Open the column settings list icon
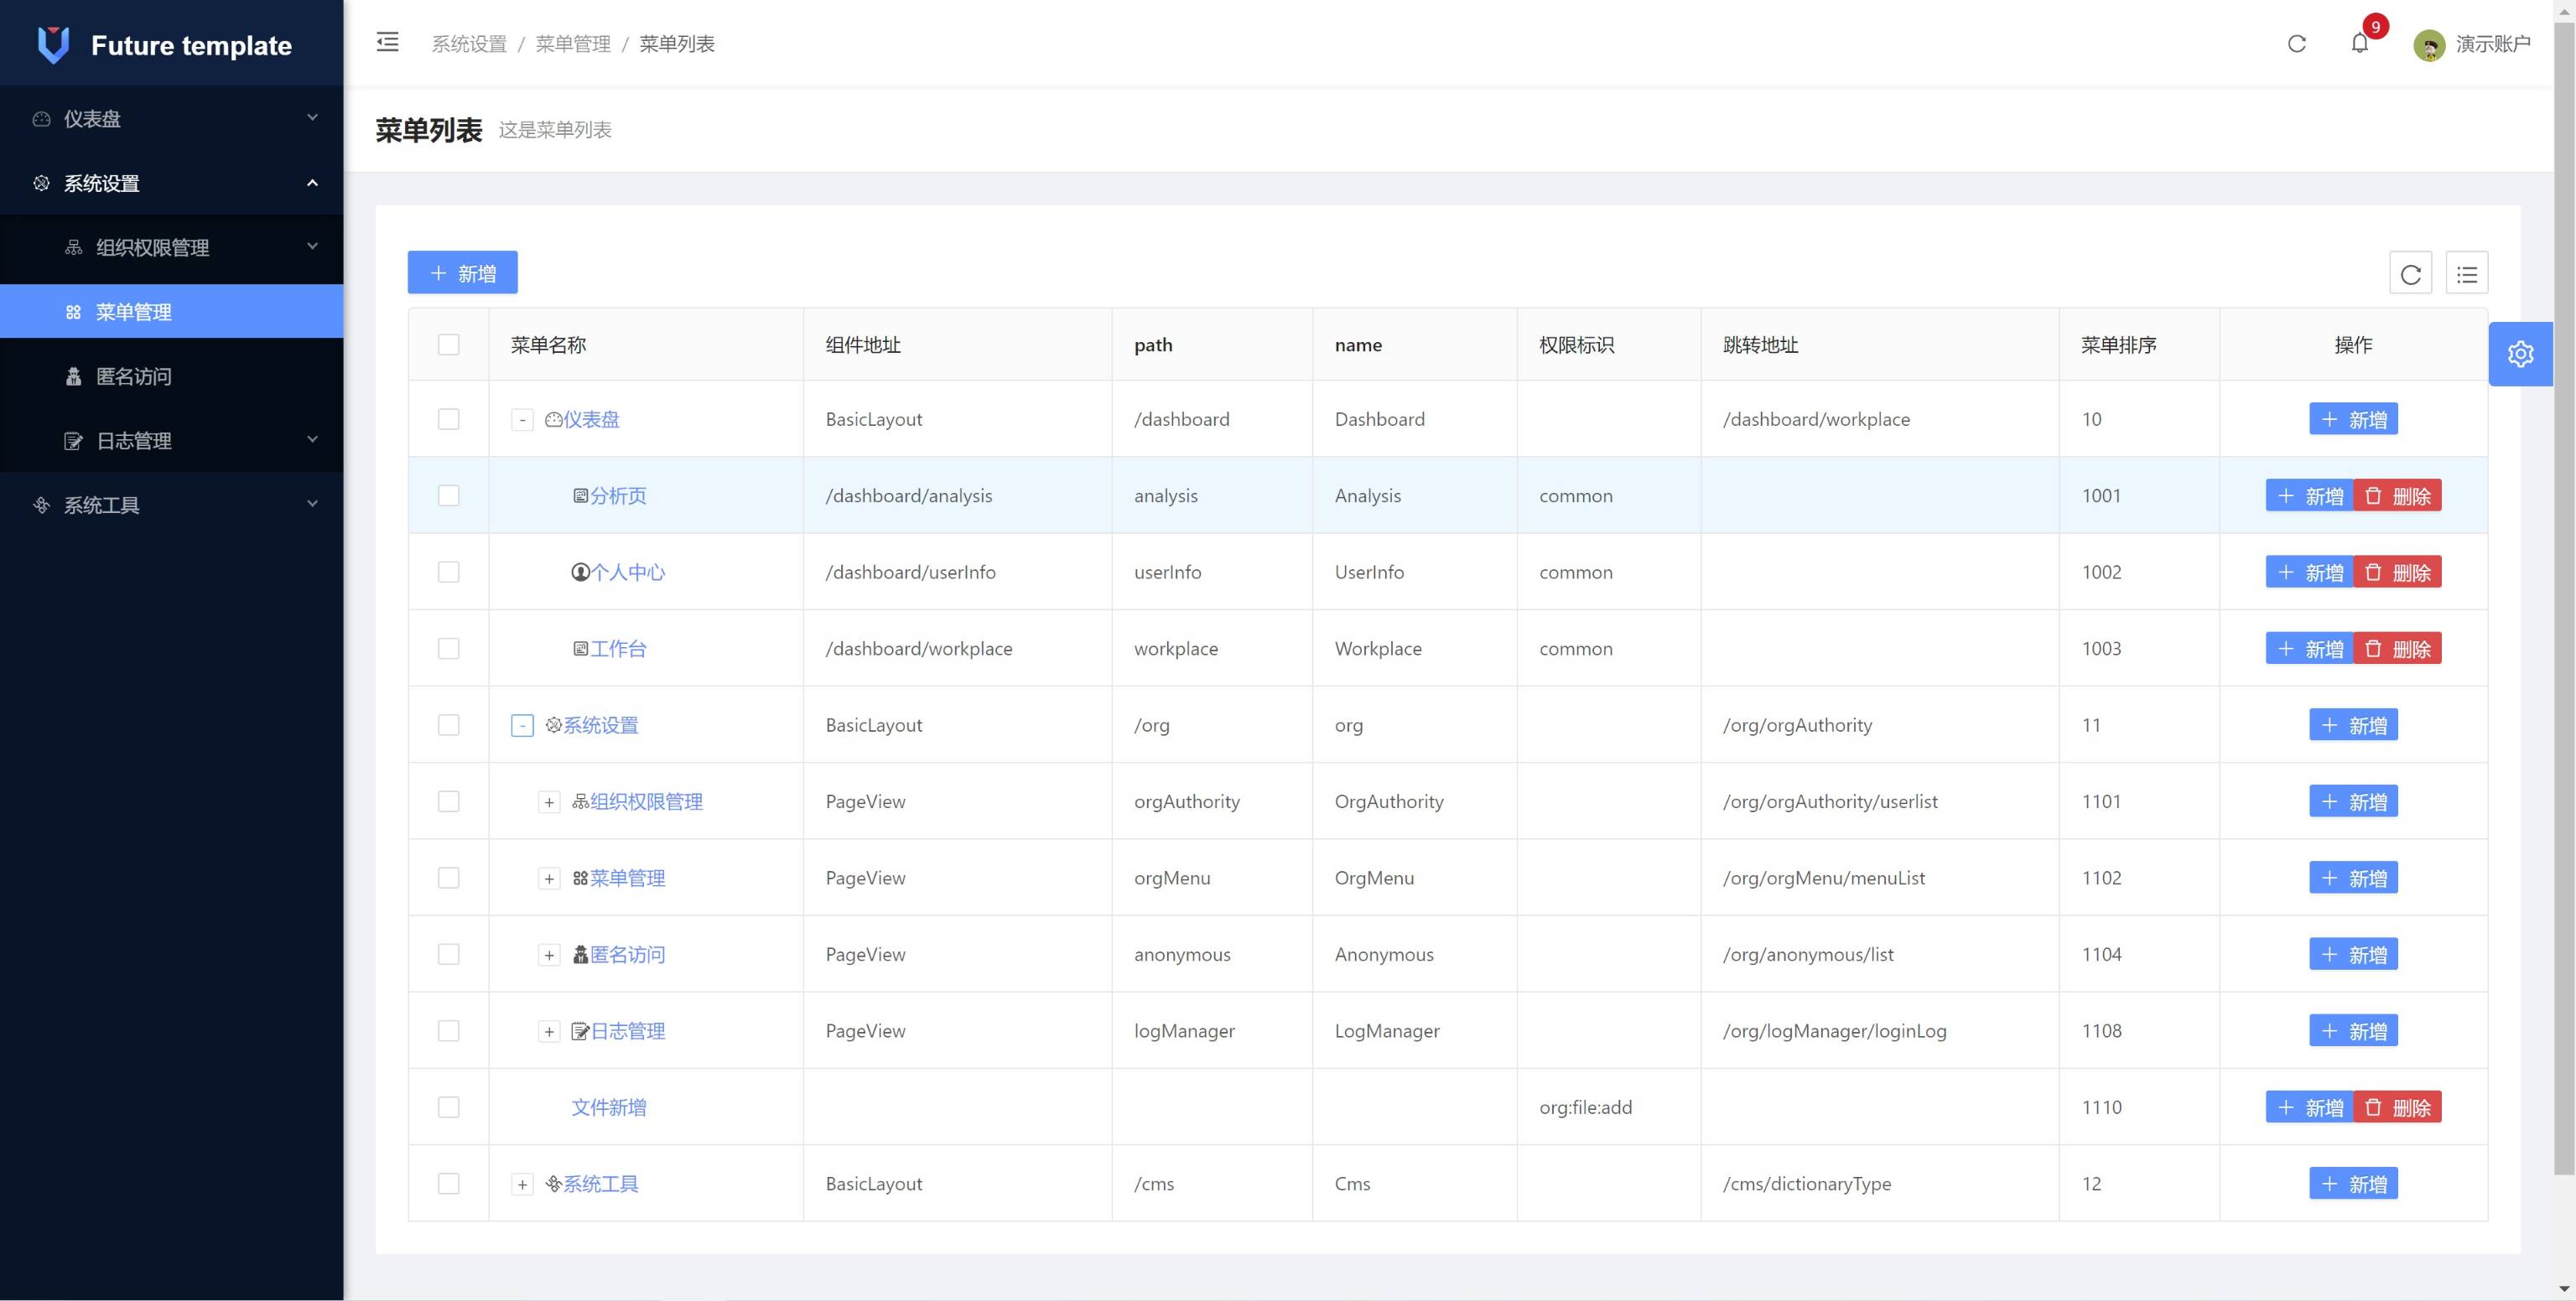 [x=2466, y=273]
